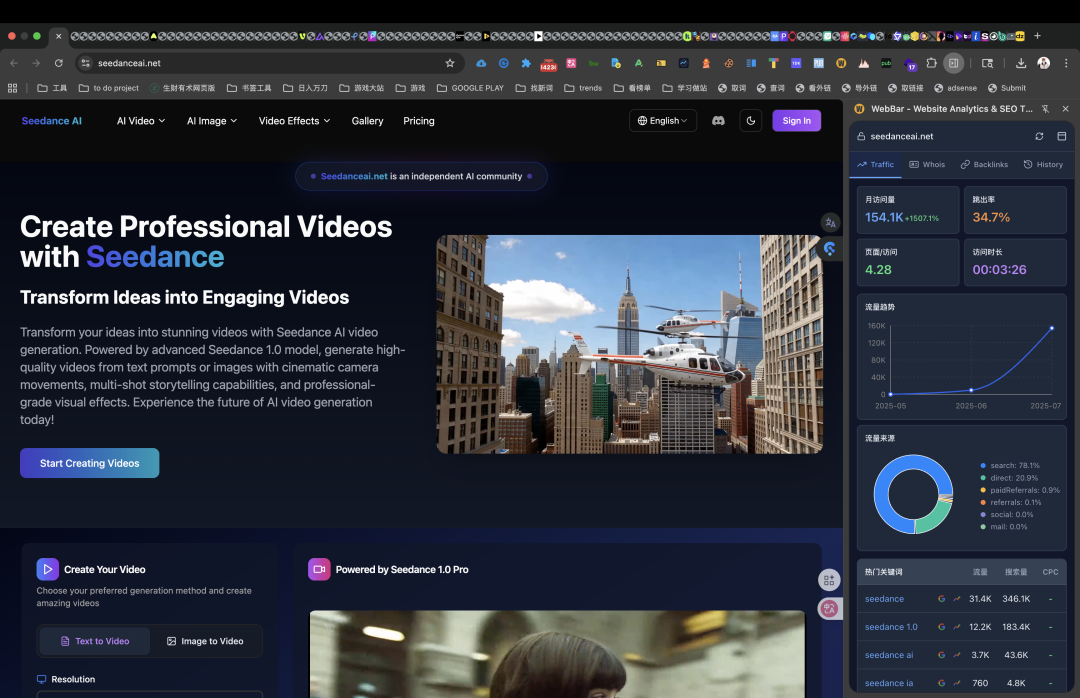Switch to WebBar Whois tab
Viewport: 1080px width, 698px height.
927,165
